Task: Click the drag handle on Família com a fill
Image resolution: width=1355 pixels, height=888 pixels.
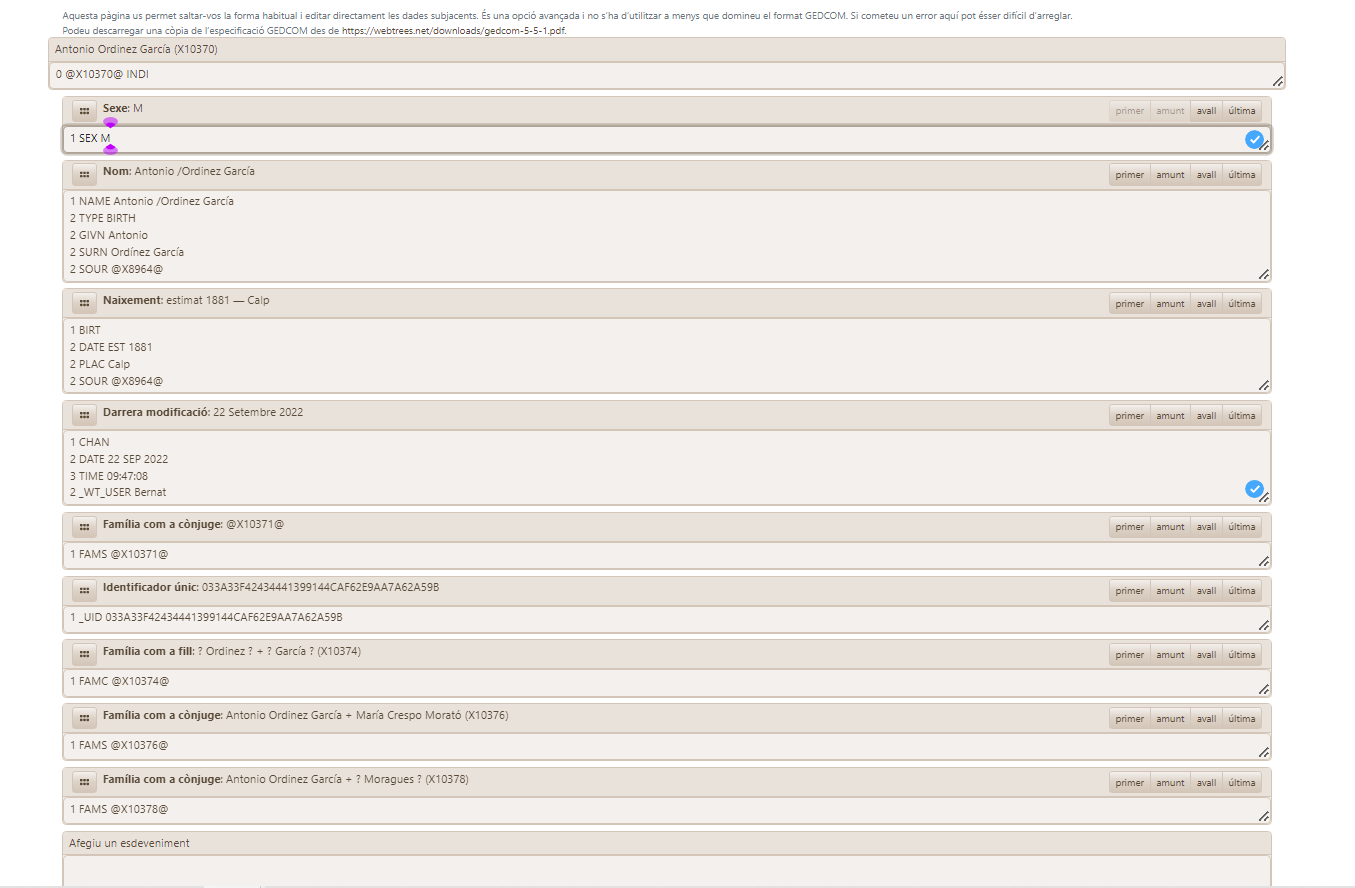Action: point(83,654)
